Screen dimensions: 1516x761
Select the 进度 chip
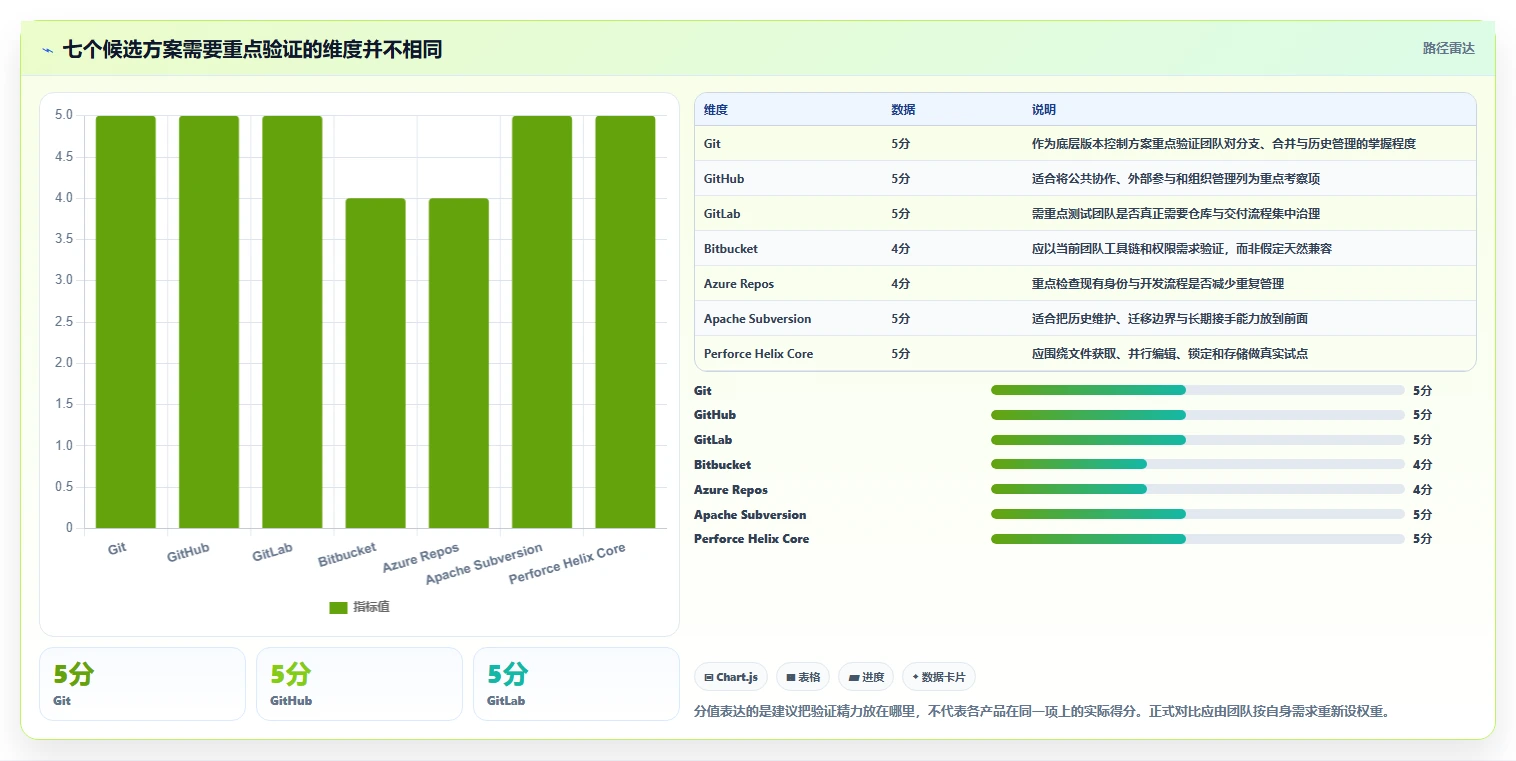(866, 677)
